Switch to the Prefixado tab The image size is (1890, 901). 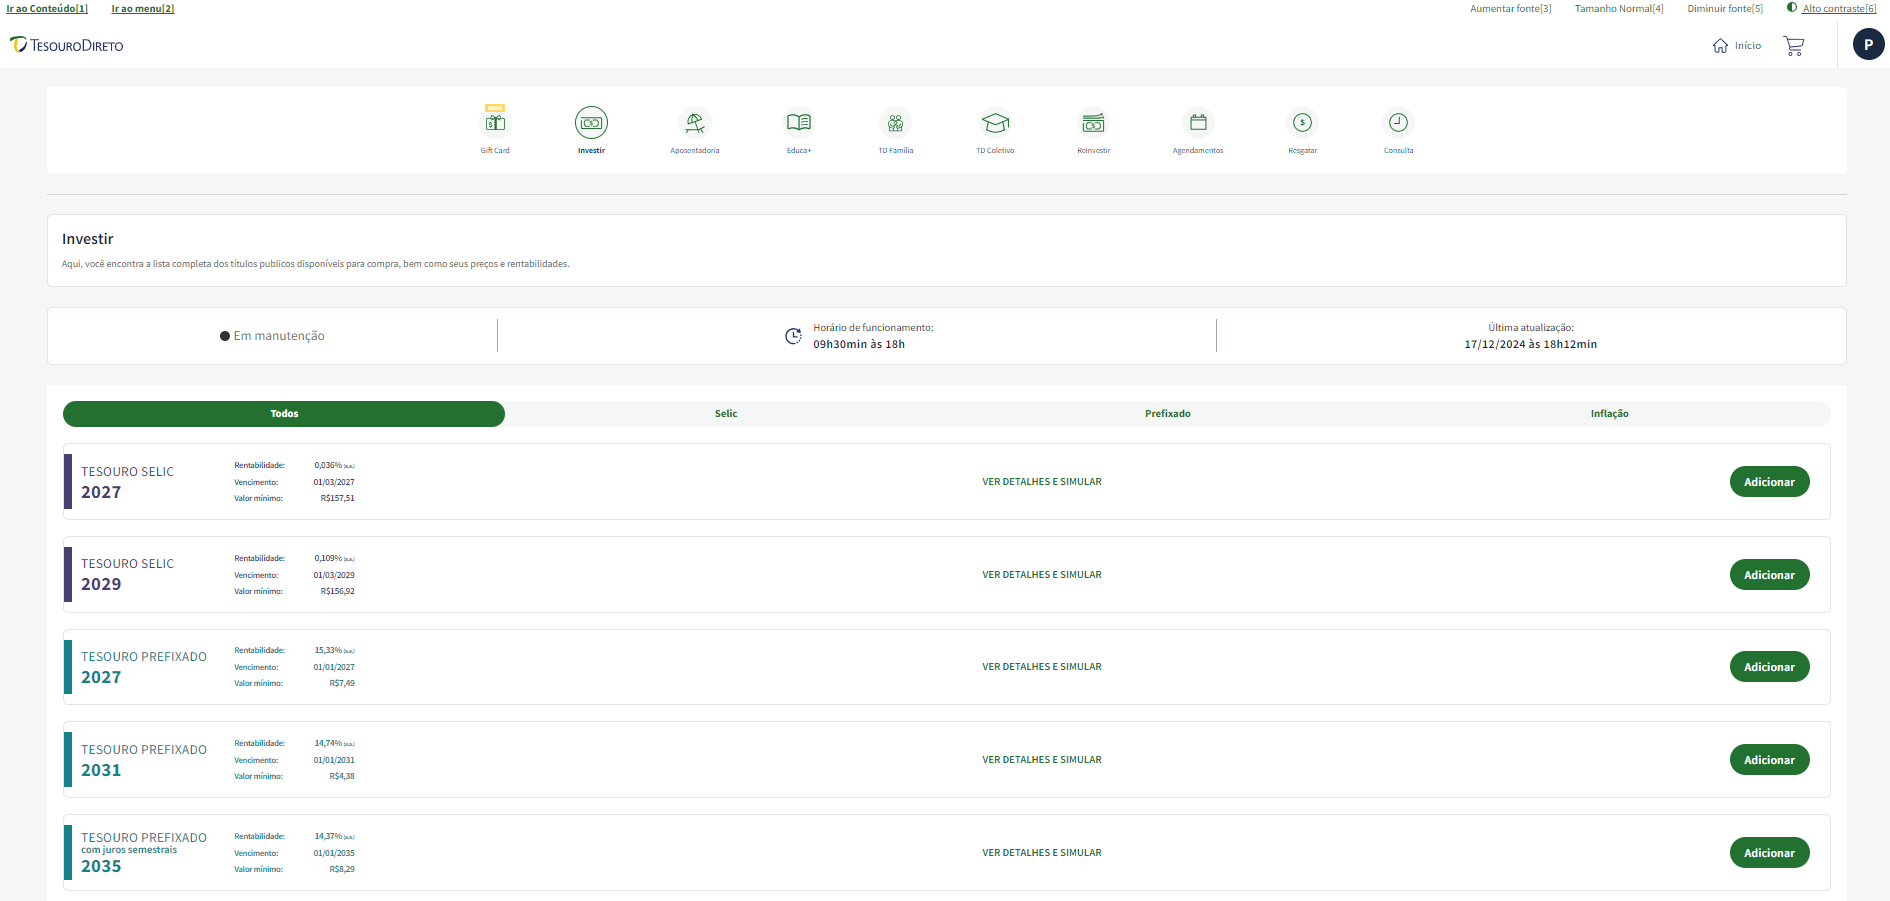[1168, 414]
